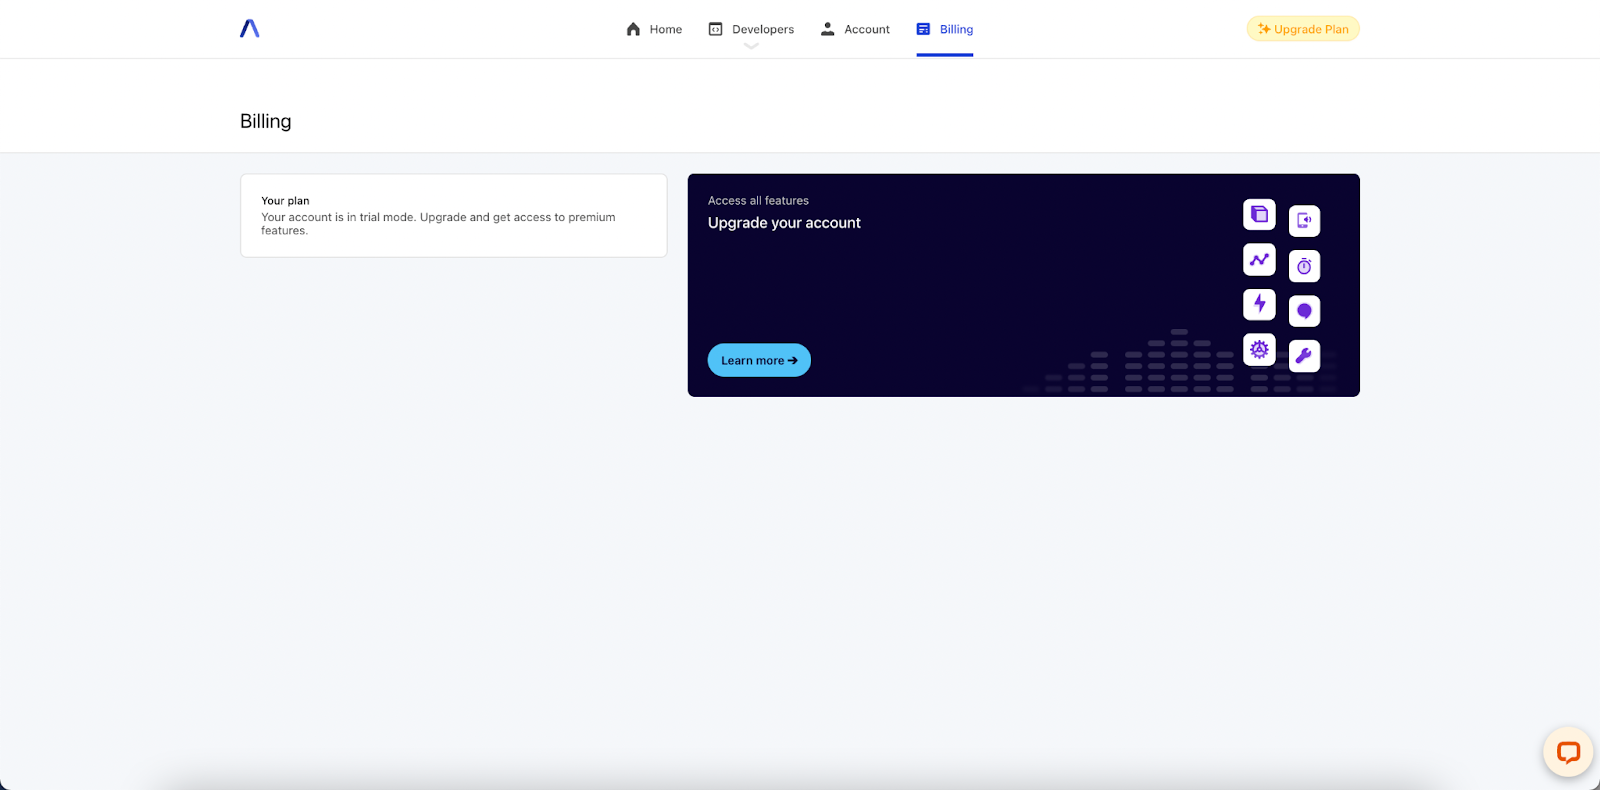Screen dimensions: 1600x790
Task: Open the Account tab
Action: pos(855,29)
